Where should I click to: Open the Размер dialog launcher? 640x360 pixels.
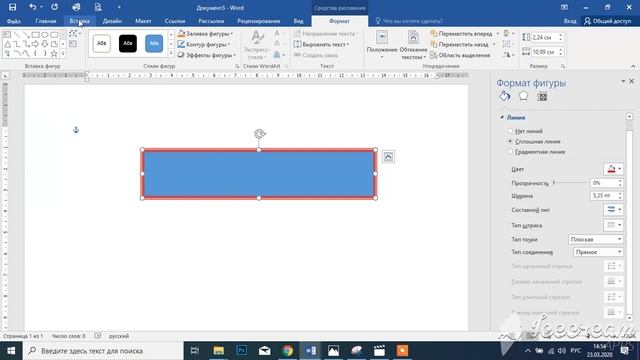tap(563, 66)
